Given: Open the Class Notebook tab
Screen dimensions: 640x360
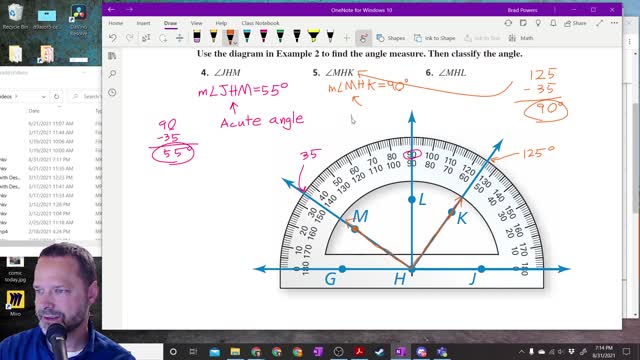Looking at the screenshot, I should [260, 23].
